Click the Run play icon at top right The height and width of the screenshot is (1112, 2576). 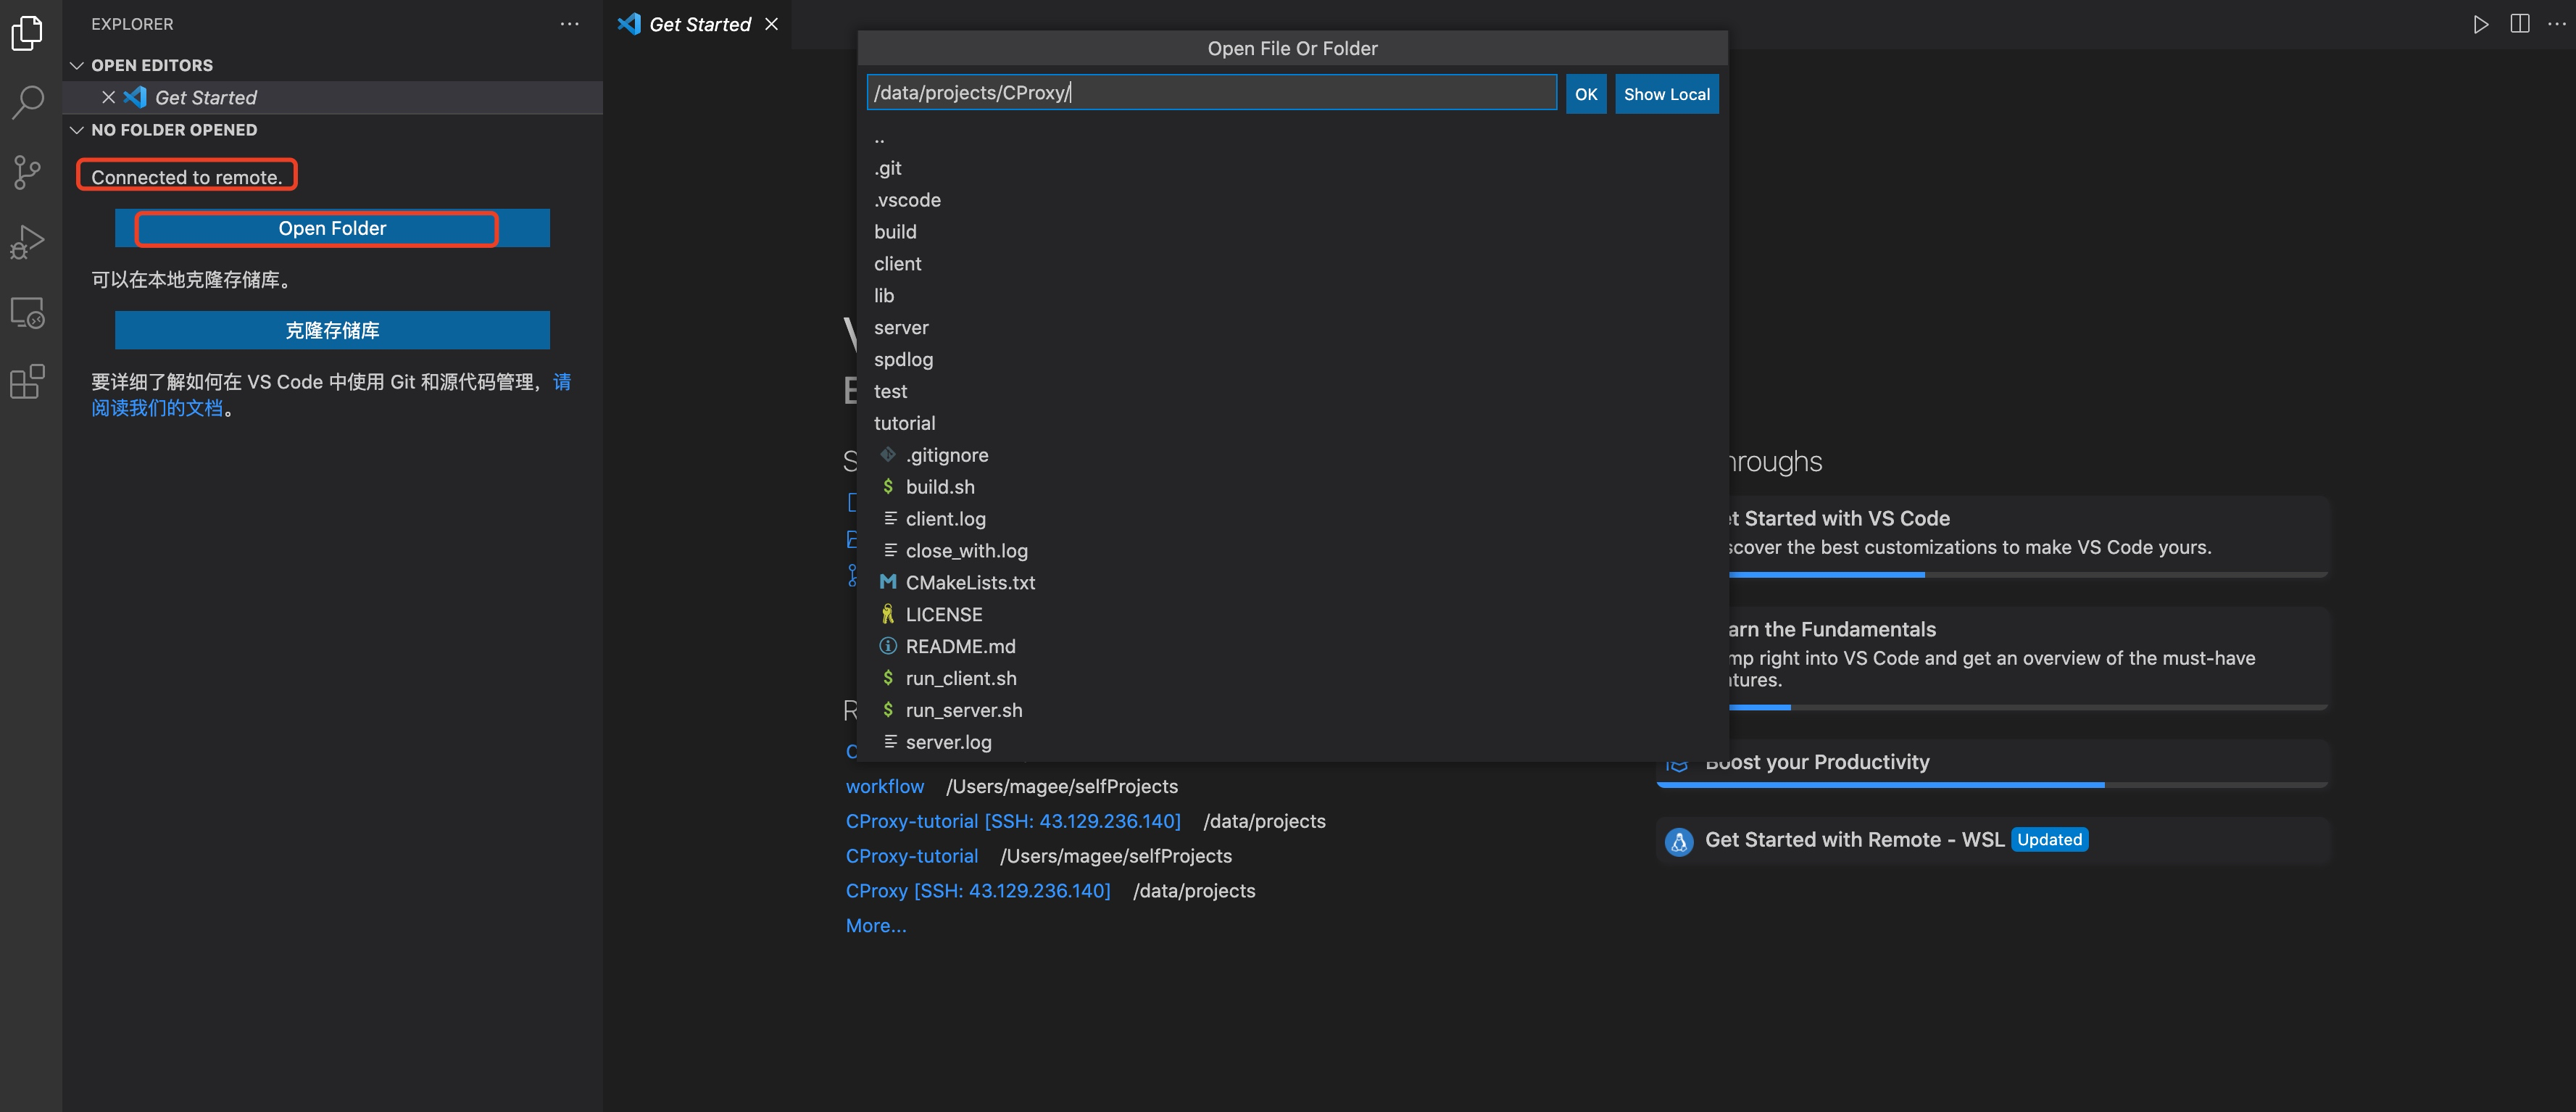[2481, 24]
